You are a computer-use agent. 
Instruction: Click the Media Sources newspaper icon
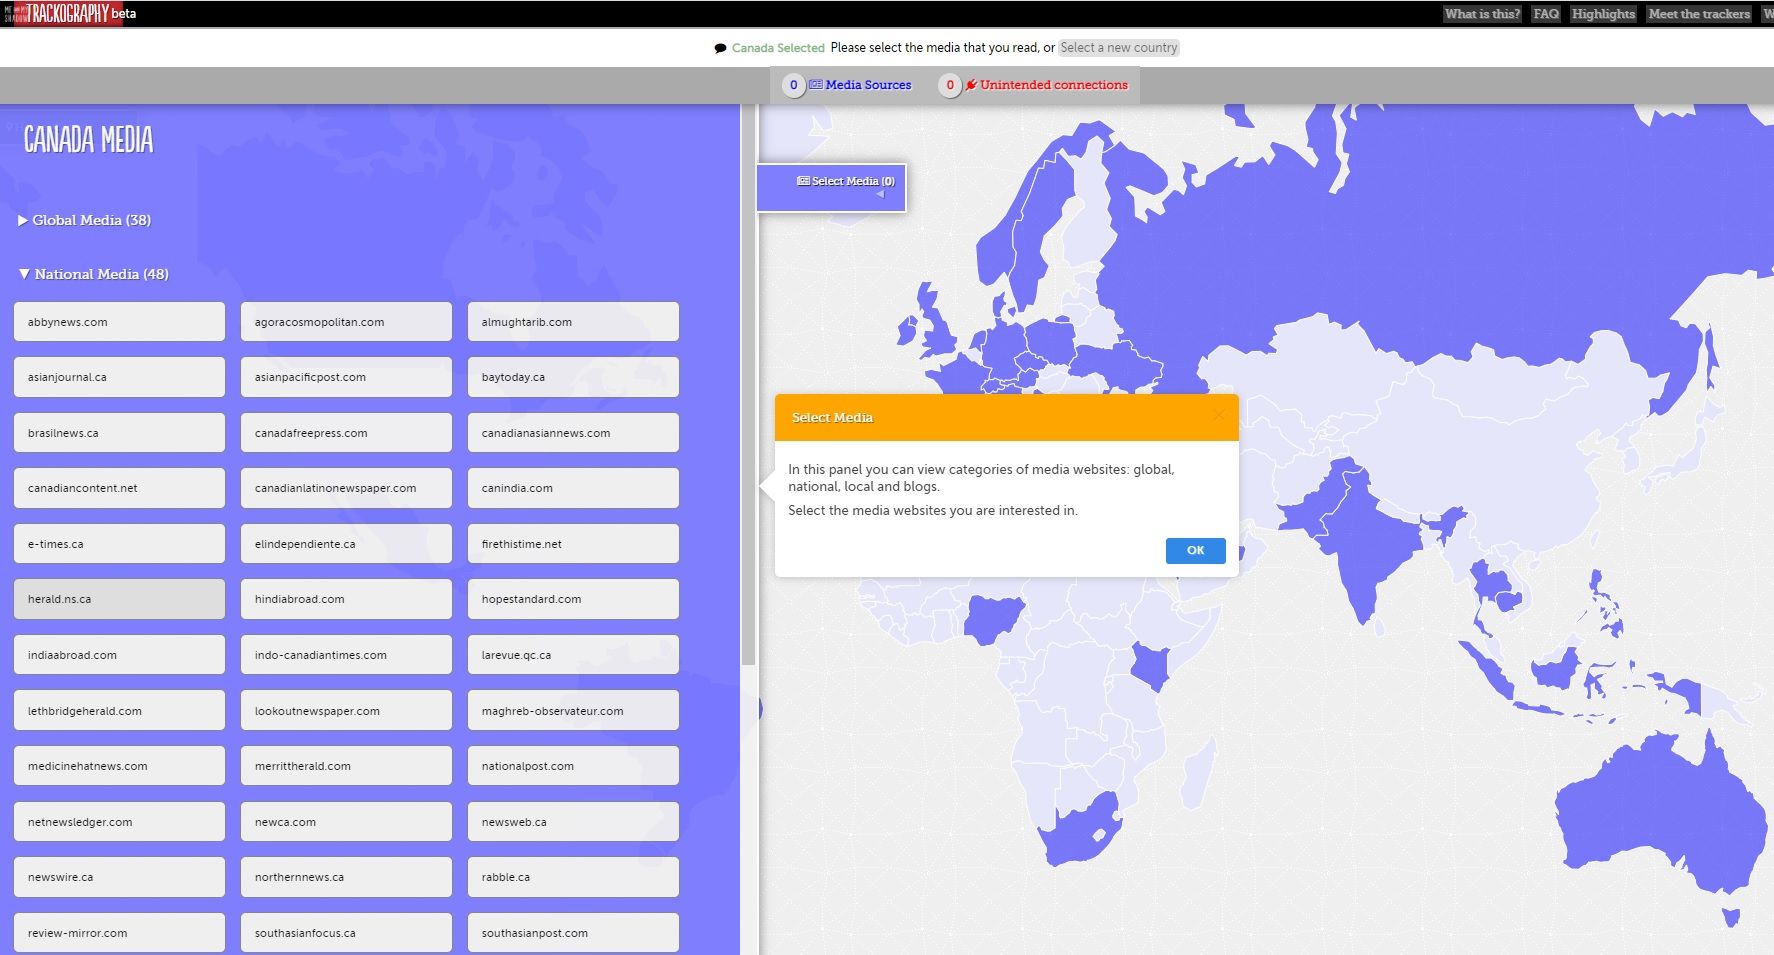pos(816,85)
